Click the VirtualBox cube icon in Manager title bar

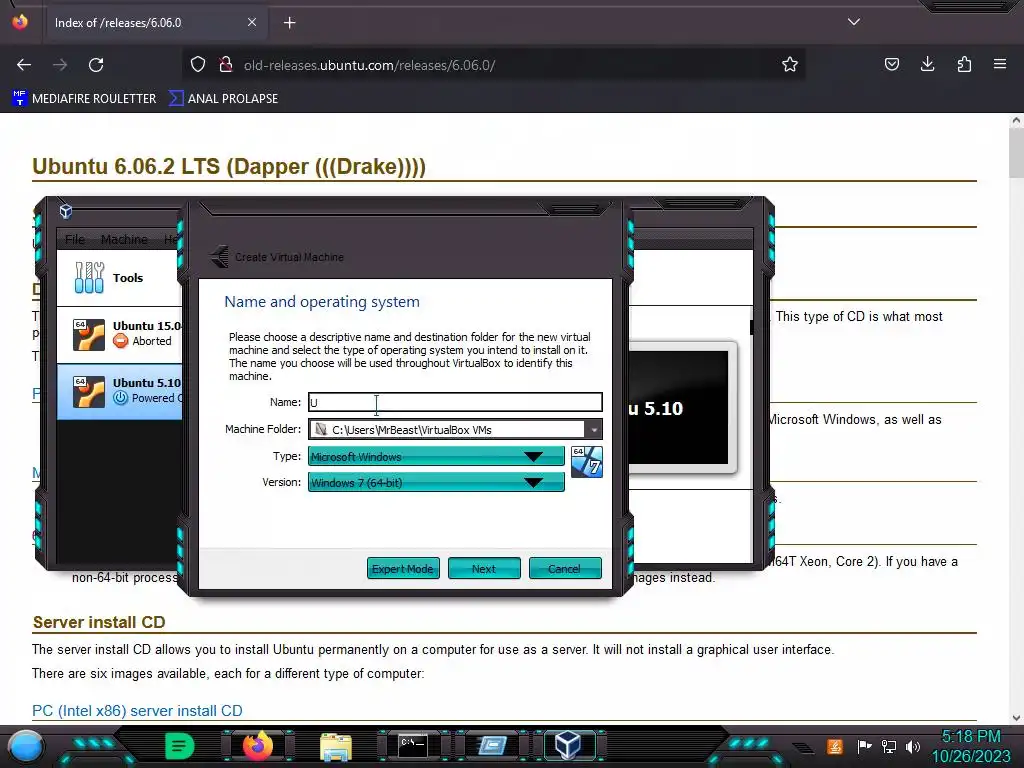coord(66,211)
